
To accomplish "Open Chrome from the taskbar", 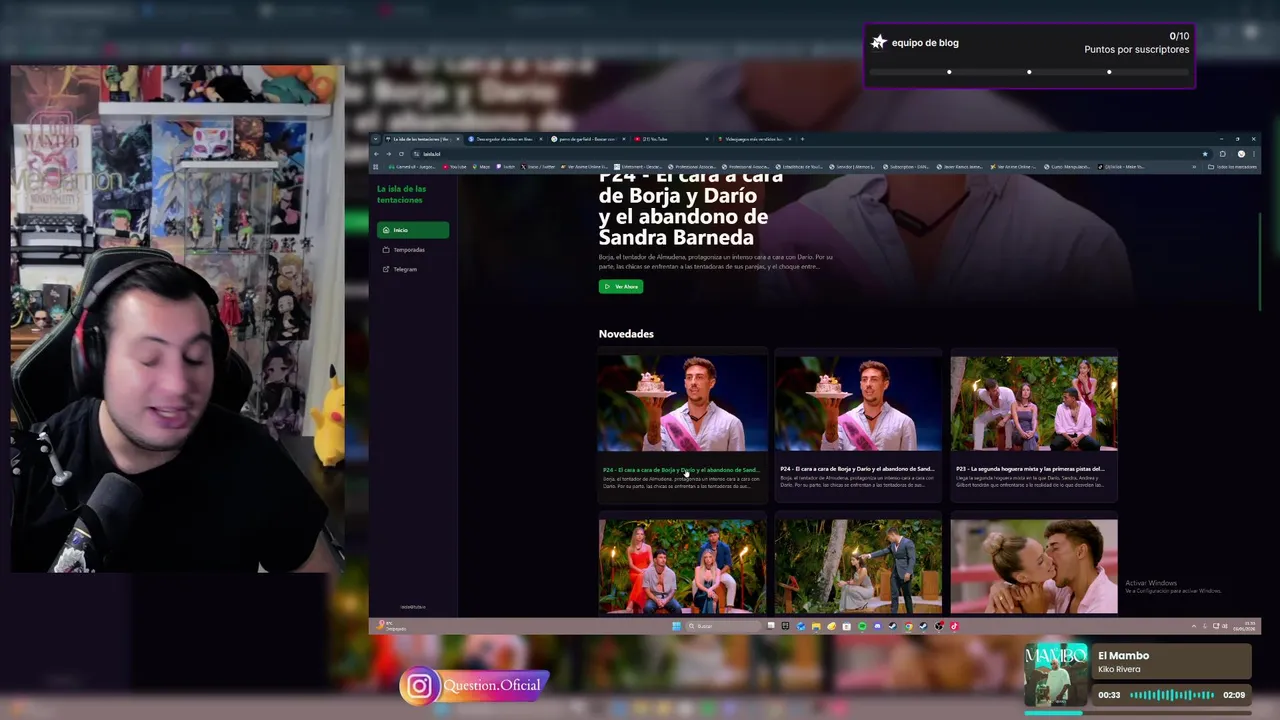I will click(x=908, y=626).
